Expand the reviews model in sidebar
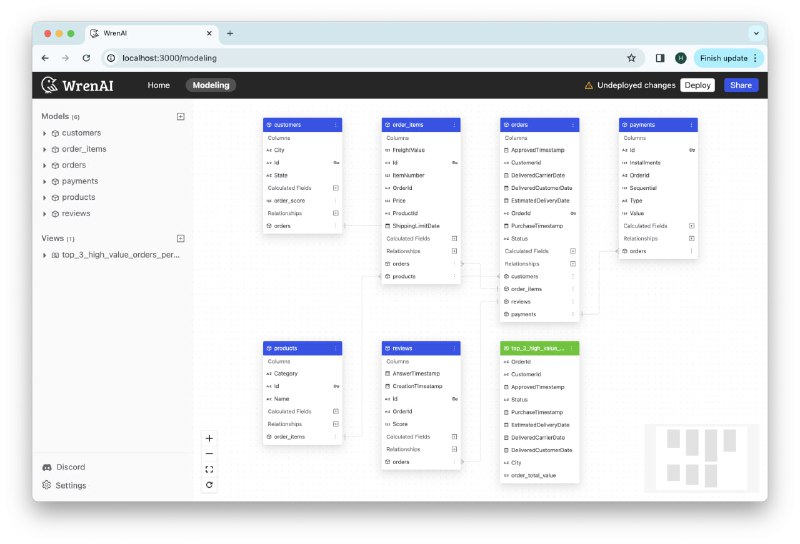 tap(44, 214)
